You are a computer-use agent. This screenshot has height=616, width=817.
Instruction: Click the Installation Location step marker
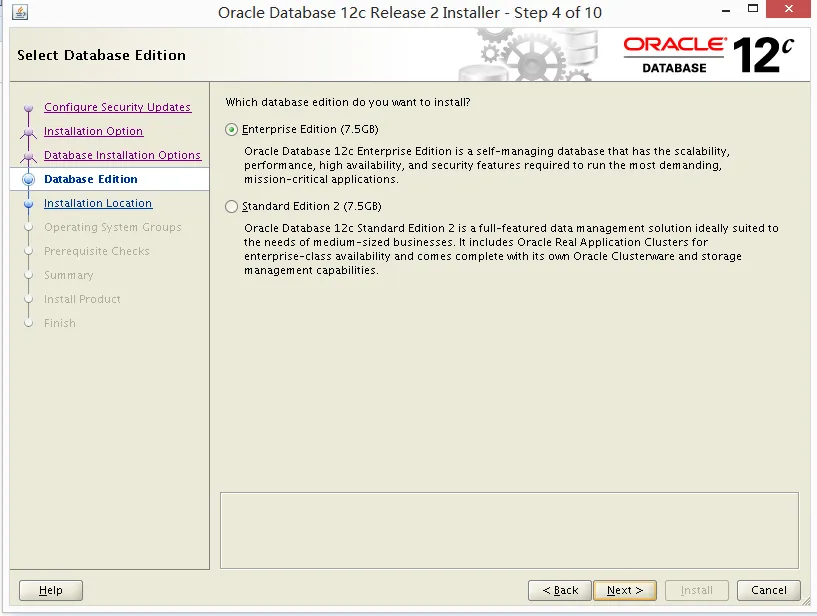pyautogui.click(x=29, y=204)
